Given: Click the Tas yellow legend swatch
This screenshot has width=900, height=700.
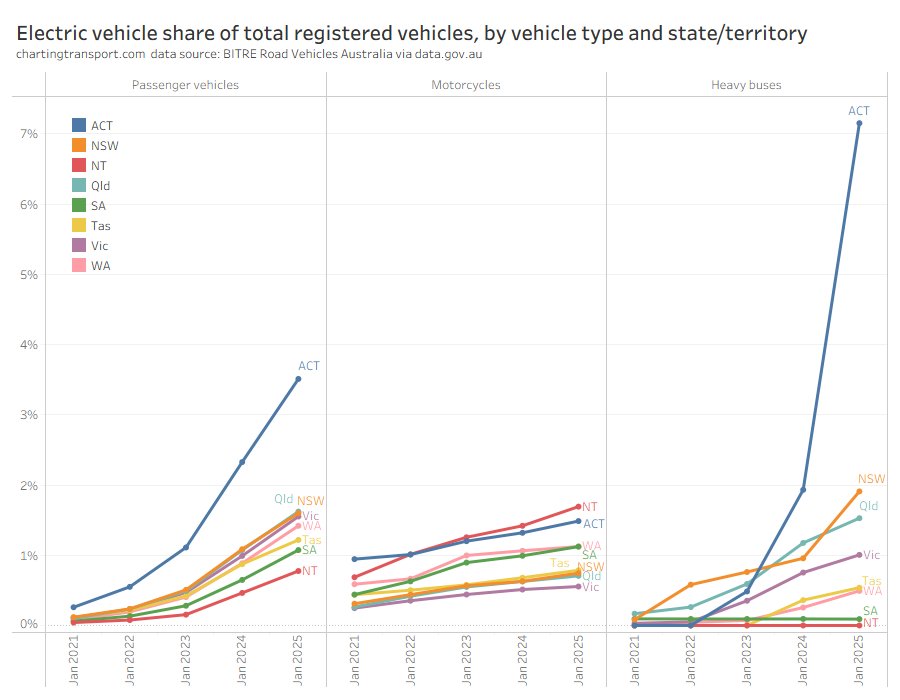Looking at the screenshot, I should point(78,225).
